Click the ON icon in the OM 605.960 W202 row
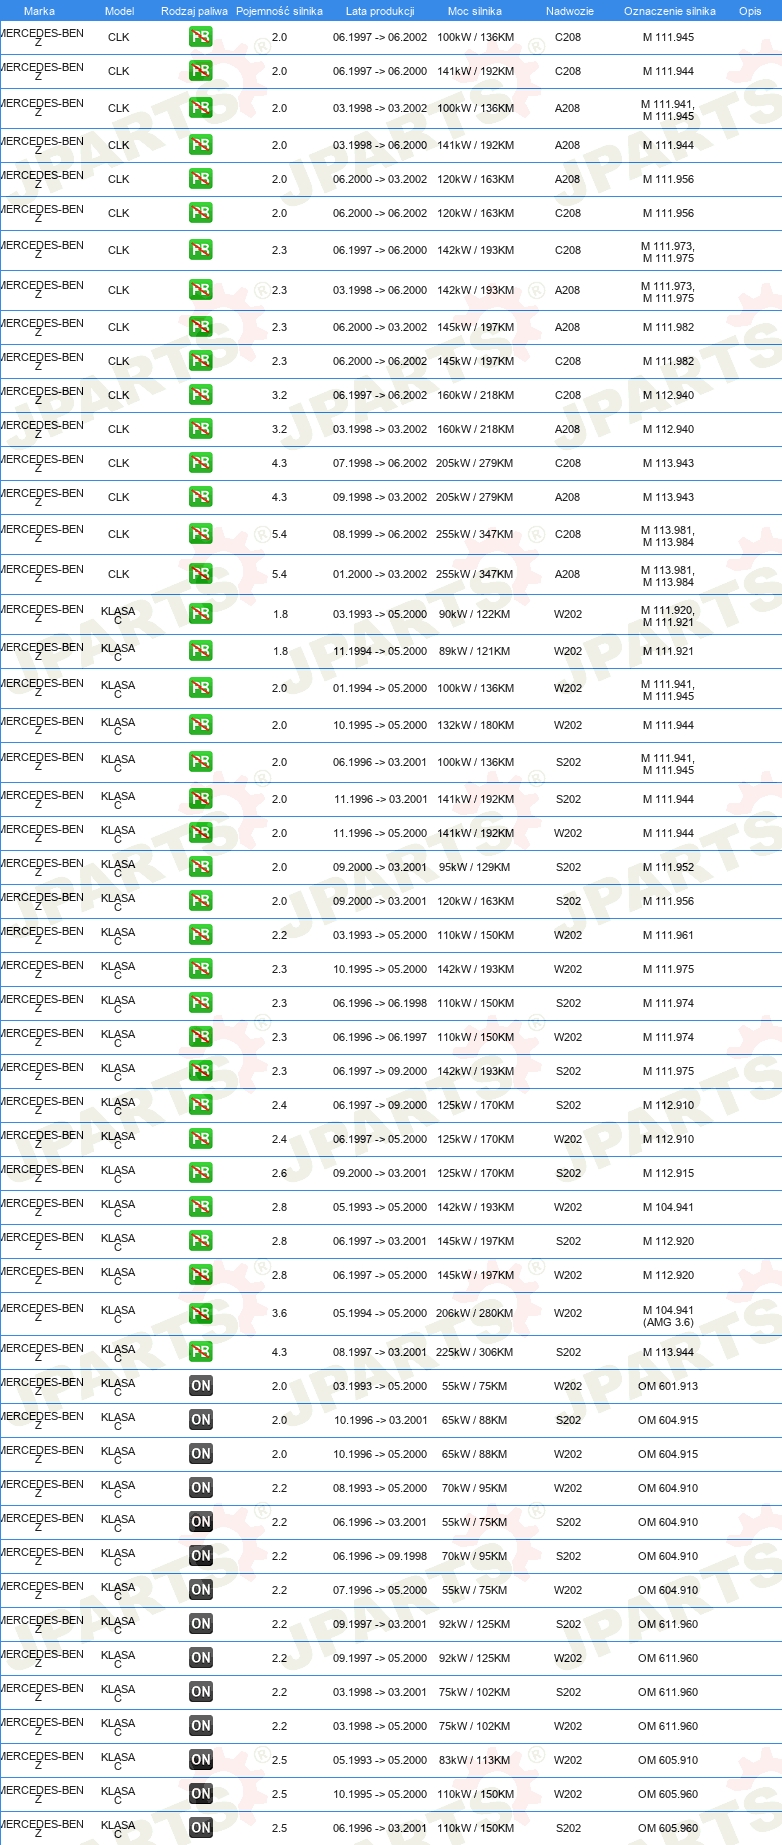This screenshot has height=1845, width=782. [201, 1794]
